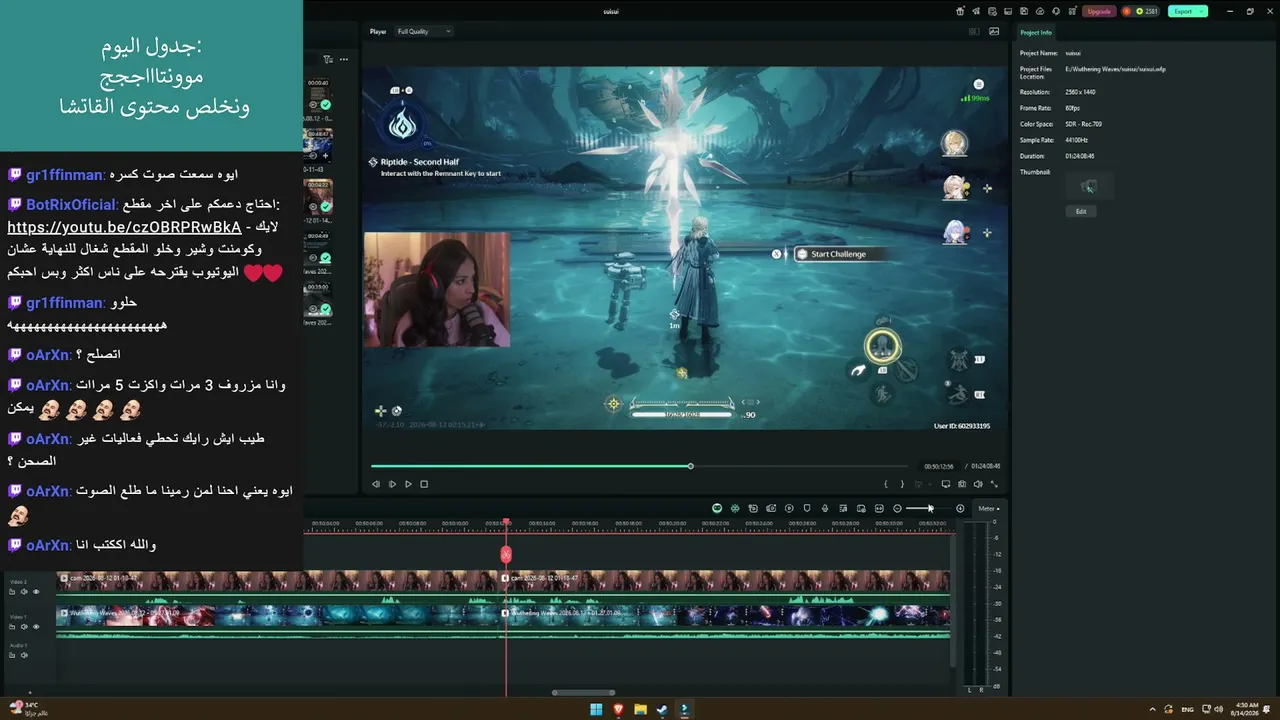Open the weather widget on taskbar
The image size is (1280, 720).
pyautogui.click(x=28, y=709)
